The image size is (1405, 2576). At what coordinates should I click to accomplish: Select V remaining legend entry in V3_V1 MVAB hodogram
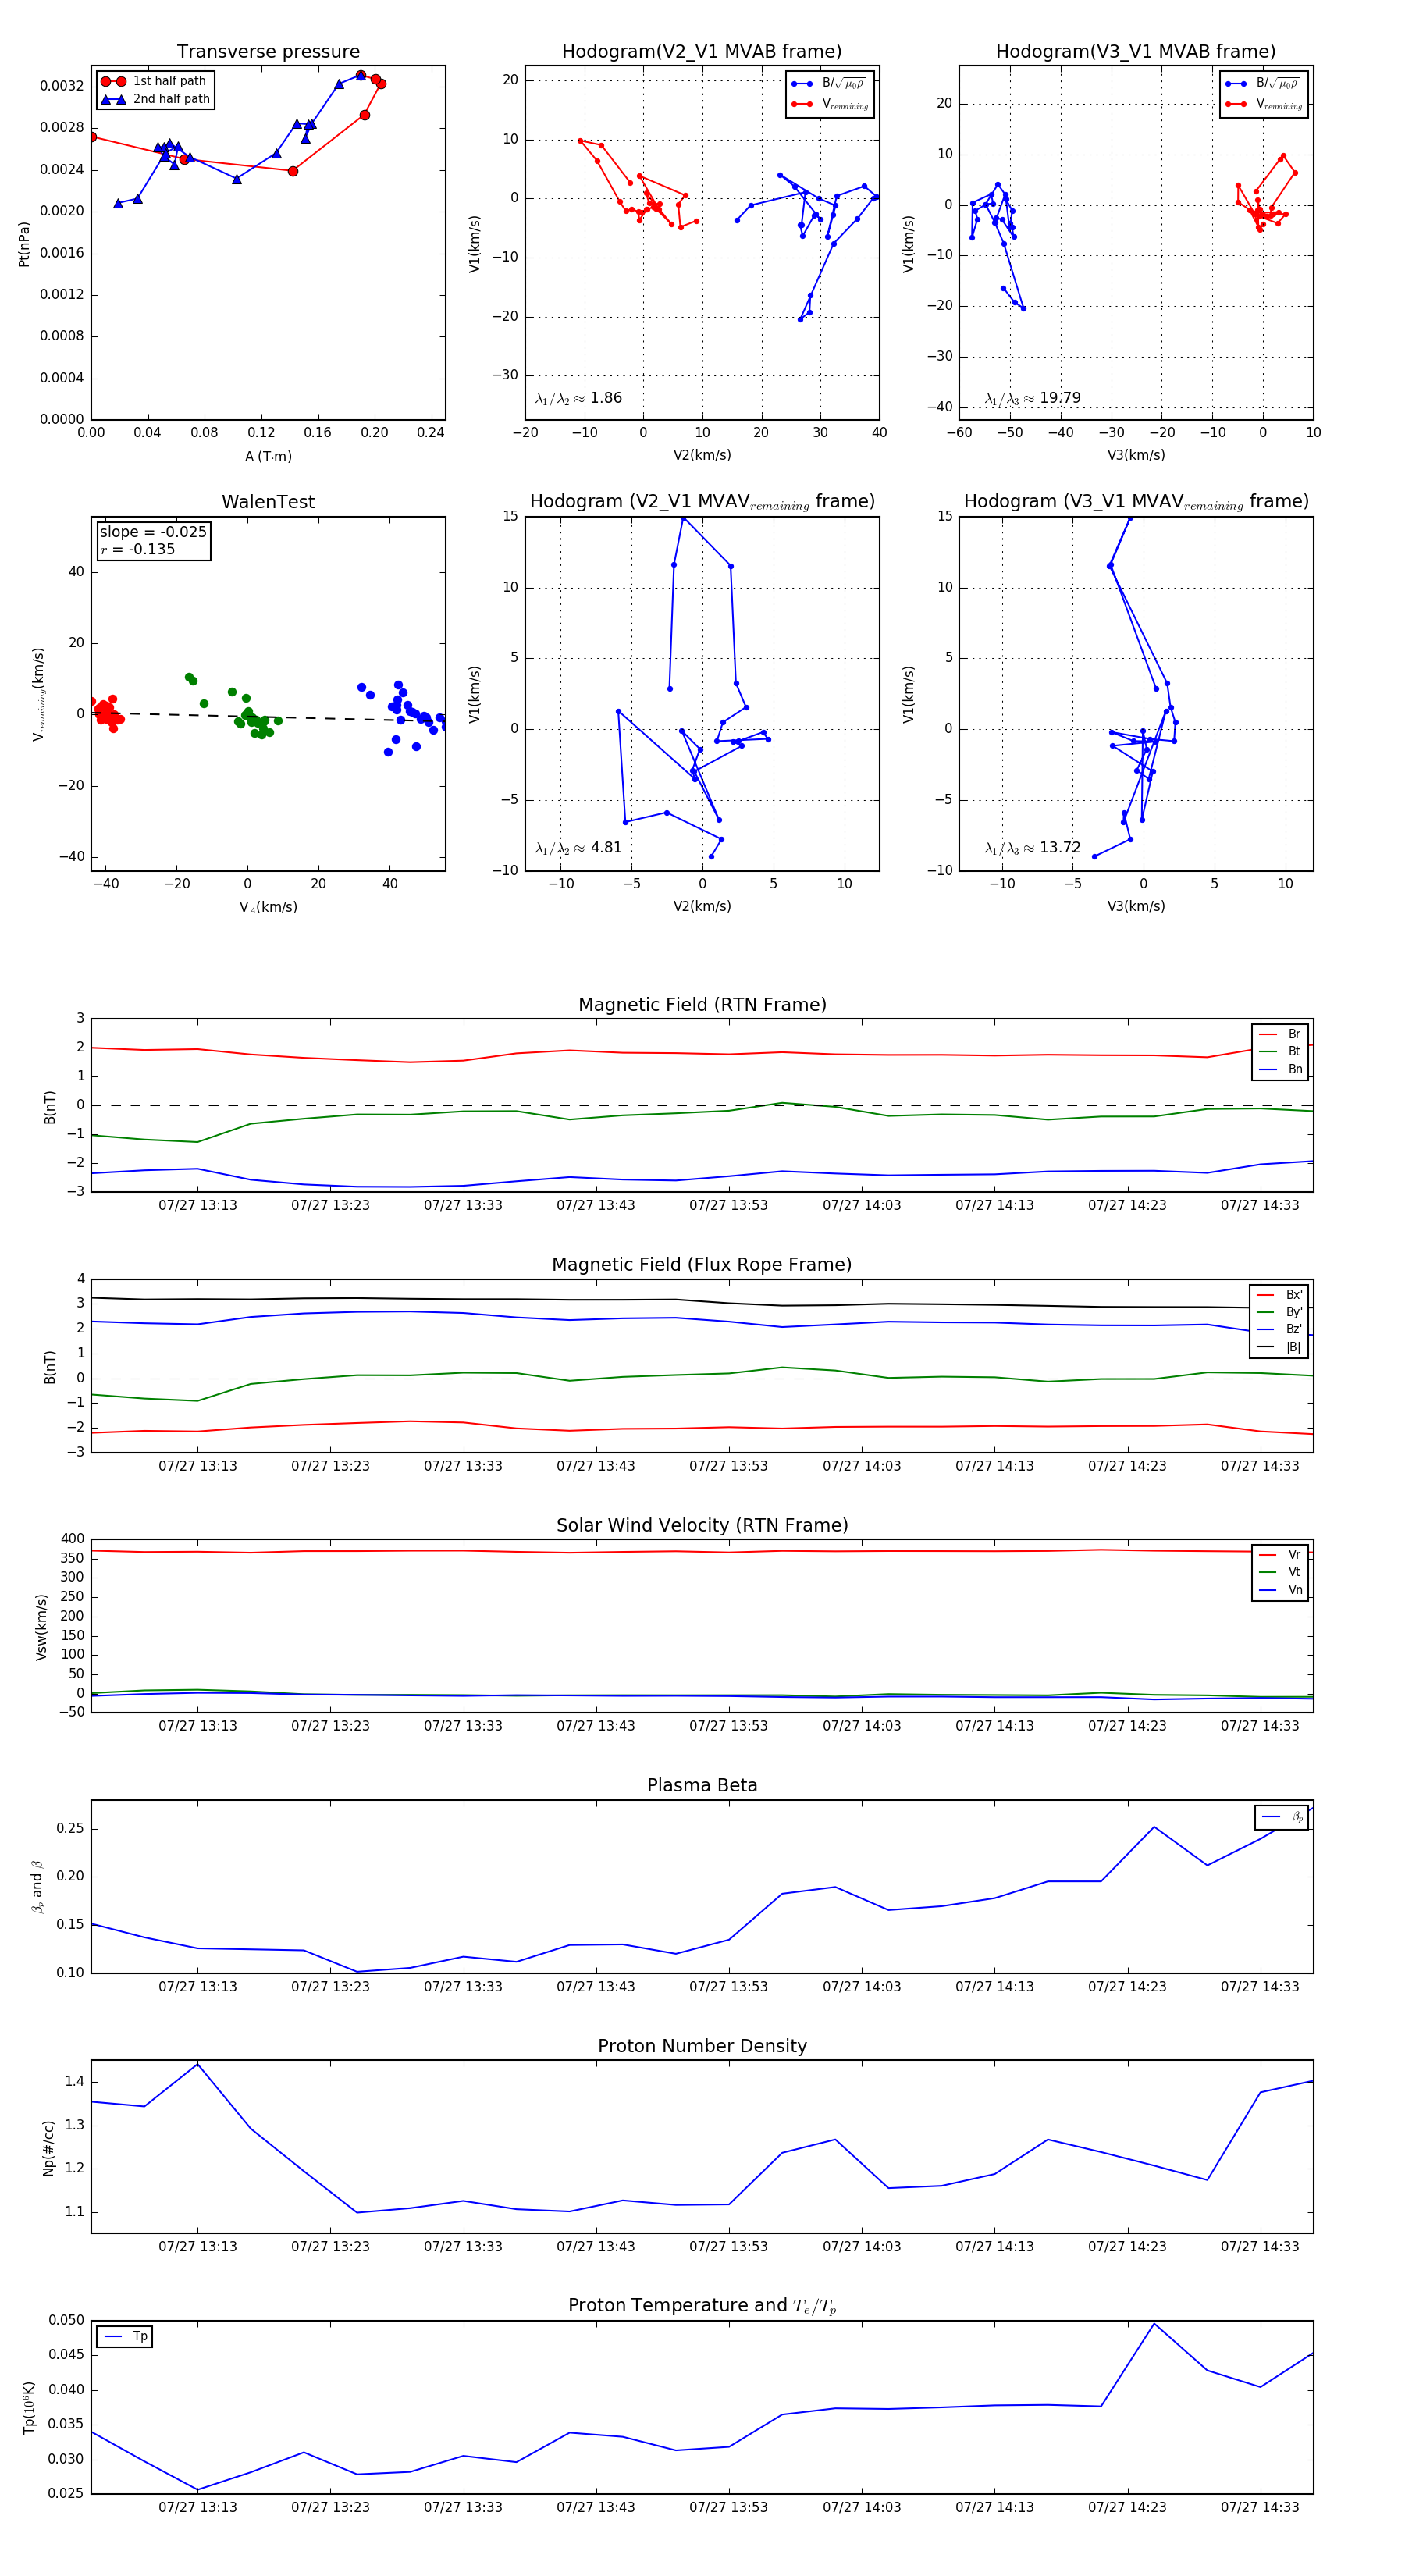1264,104
